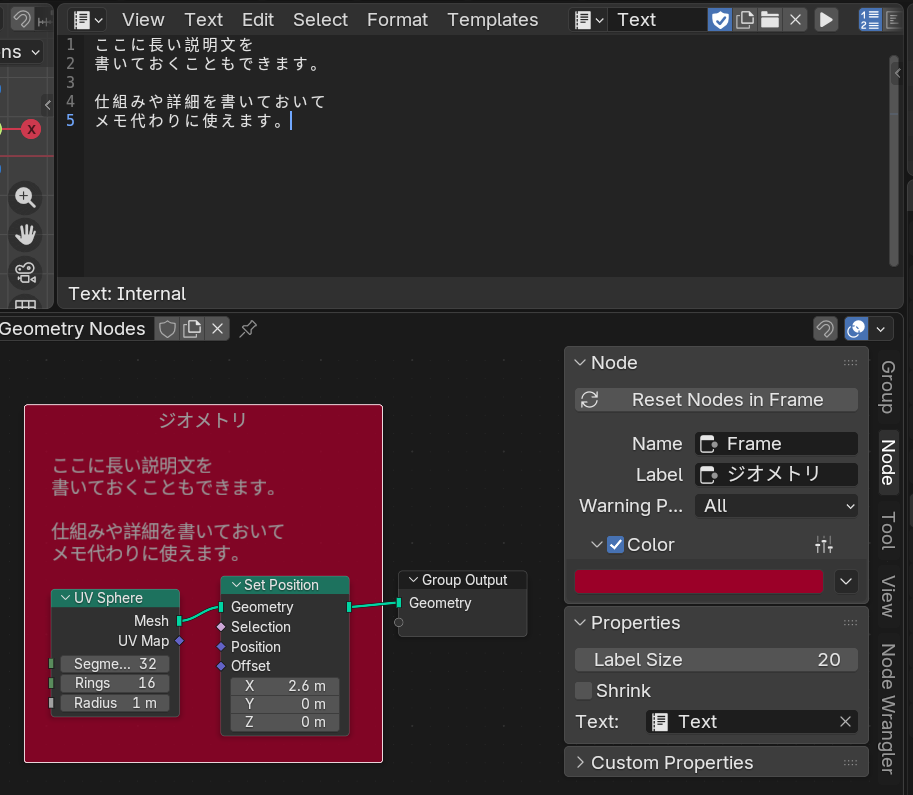
Task: Click the Run Script play button
Action: [826, 20]
